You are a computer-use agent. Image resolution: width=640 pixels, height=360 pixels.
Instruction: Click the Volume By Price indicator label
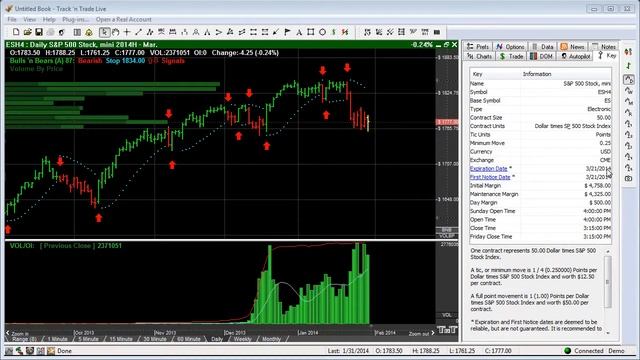[36, 69]
